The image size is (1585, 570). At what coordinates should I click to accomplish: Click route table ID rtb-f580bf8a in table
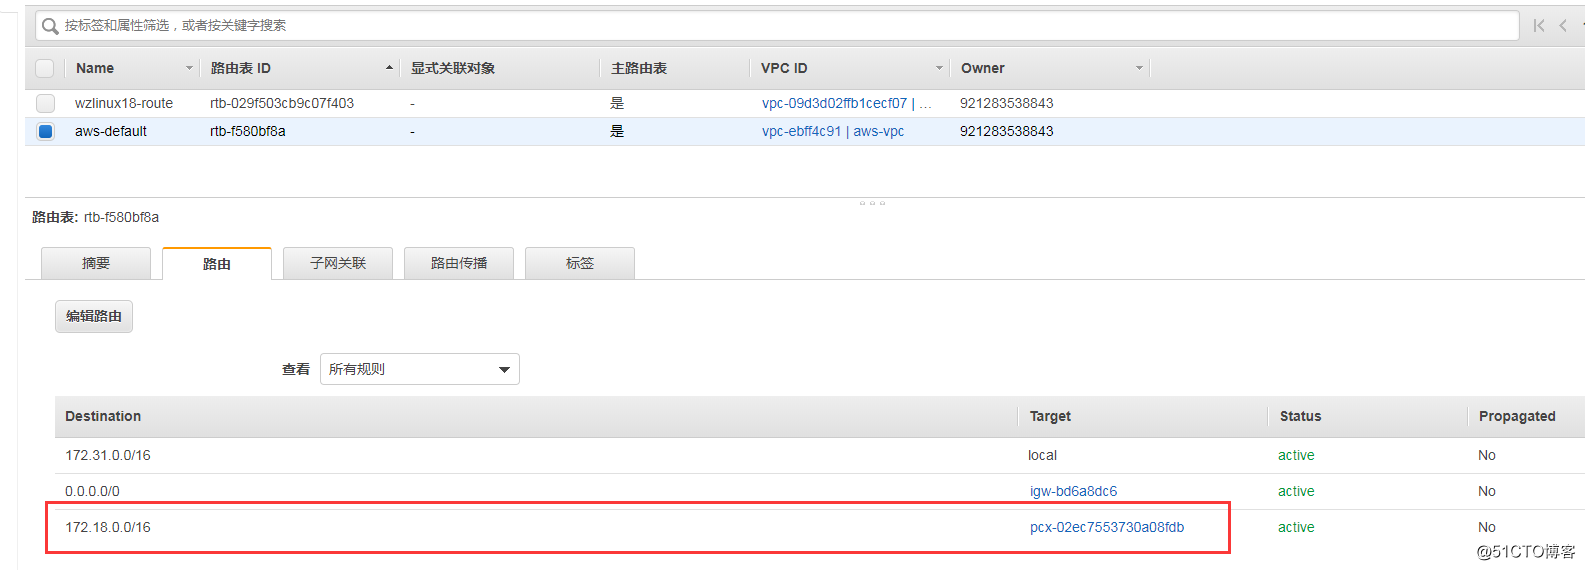[x=248, y=131]
